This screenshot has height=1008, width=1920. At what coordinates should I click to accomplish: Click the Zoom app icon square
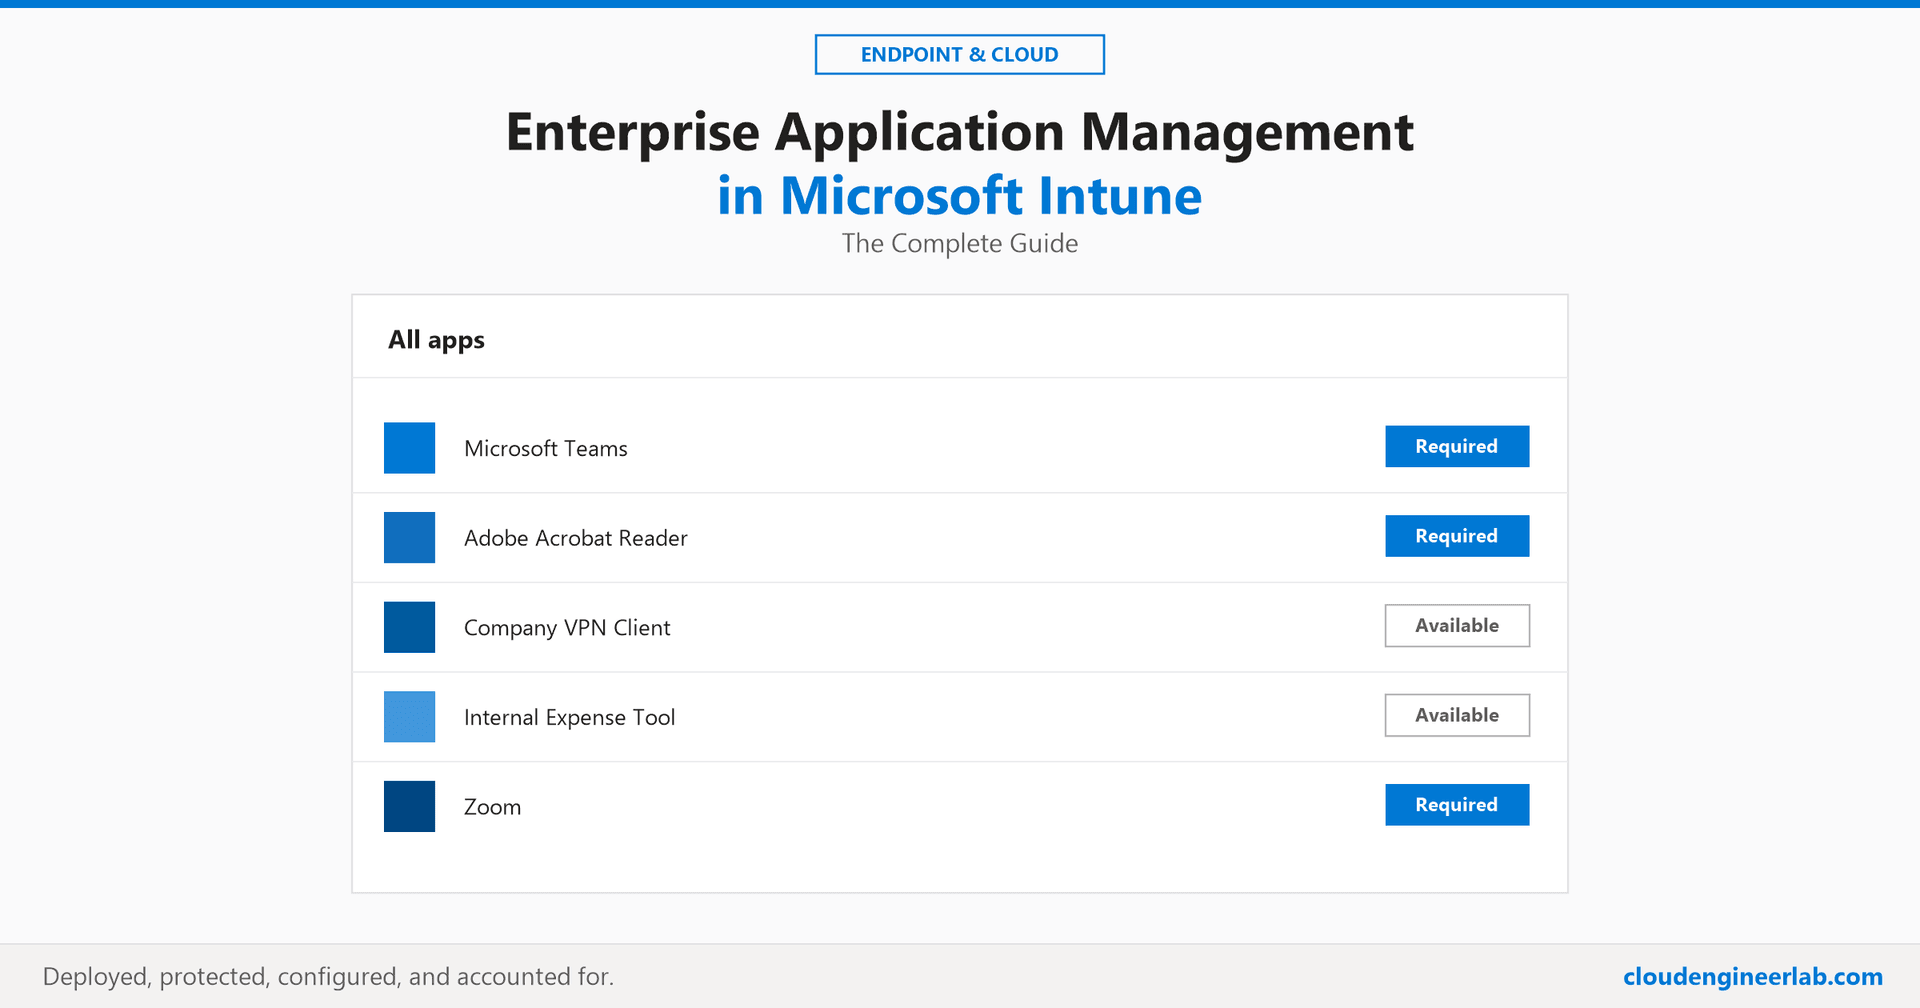409,806
